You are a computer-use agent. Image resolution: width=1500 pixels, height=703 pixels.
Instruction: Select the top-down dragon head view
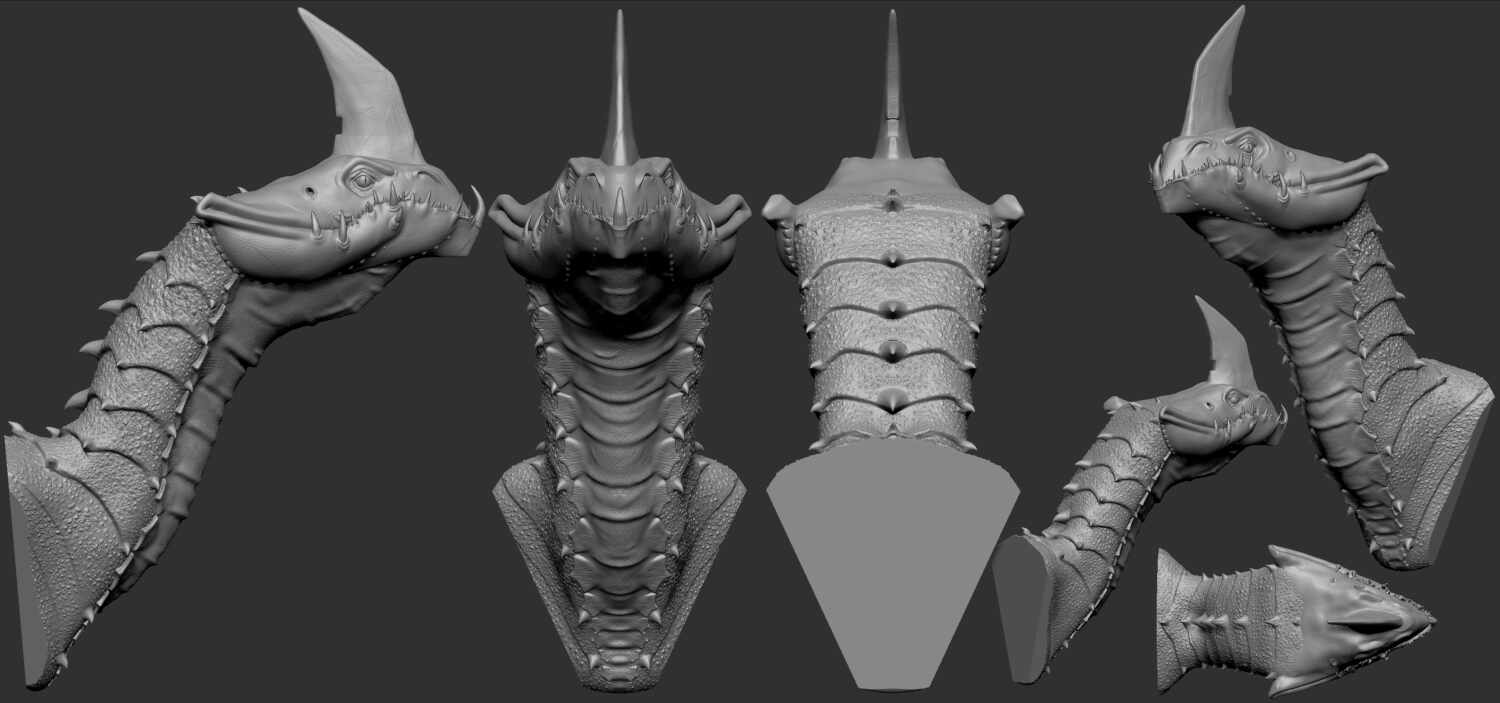click(x=1290, y=615)
